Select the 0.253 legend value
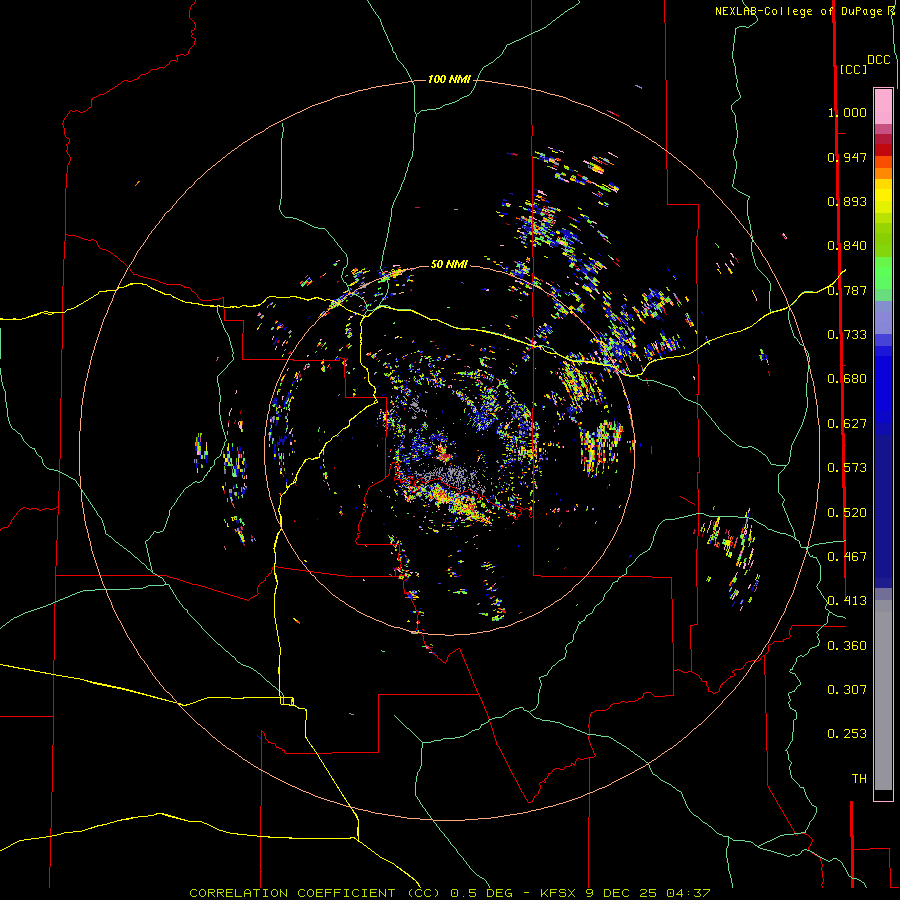The image size is (900, 900). (847, 734)
